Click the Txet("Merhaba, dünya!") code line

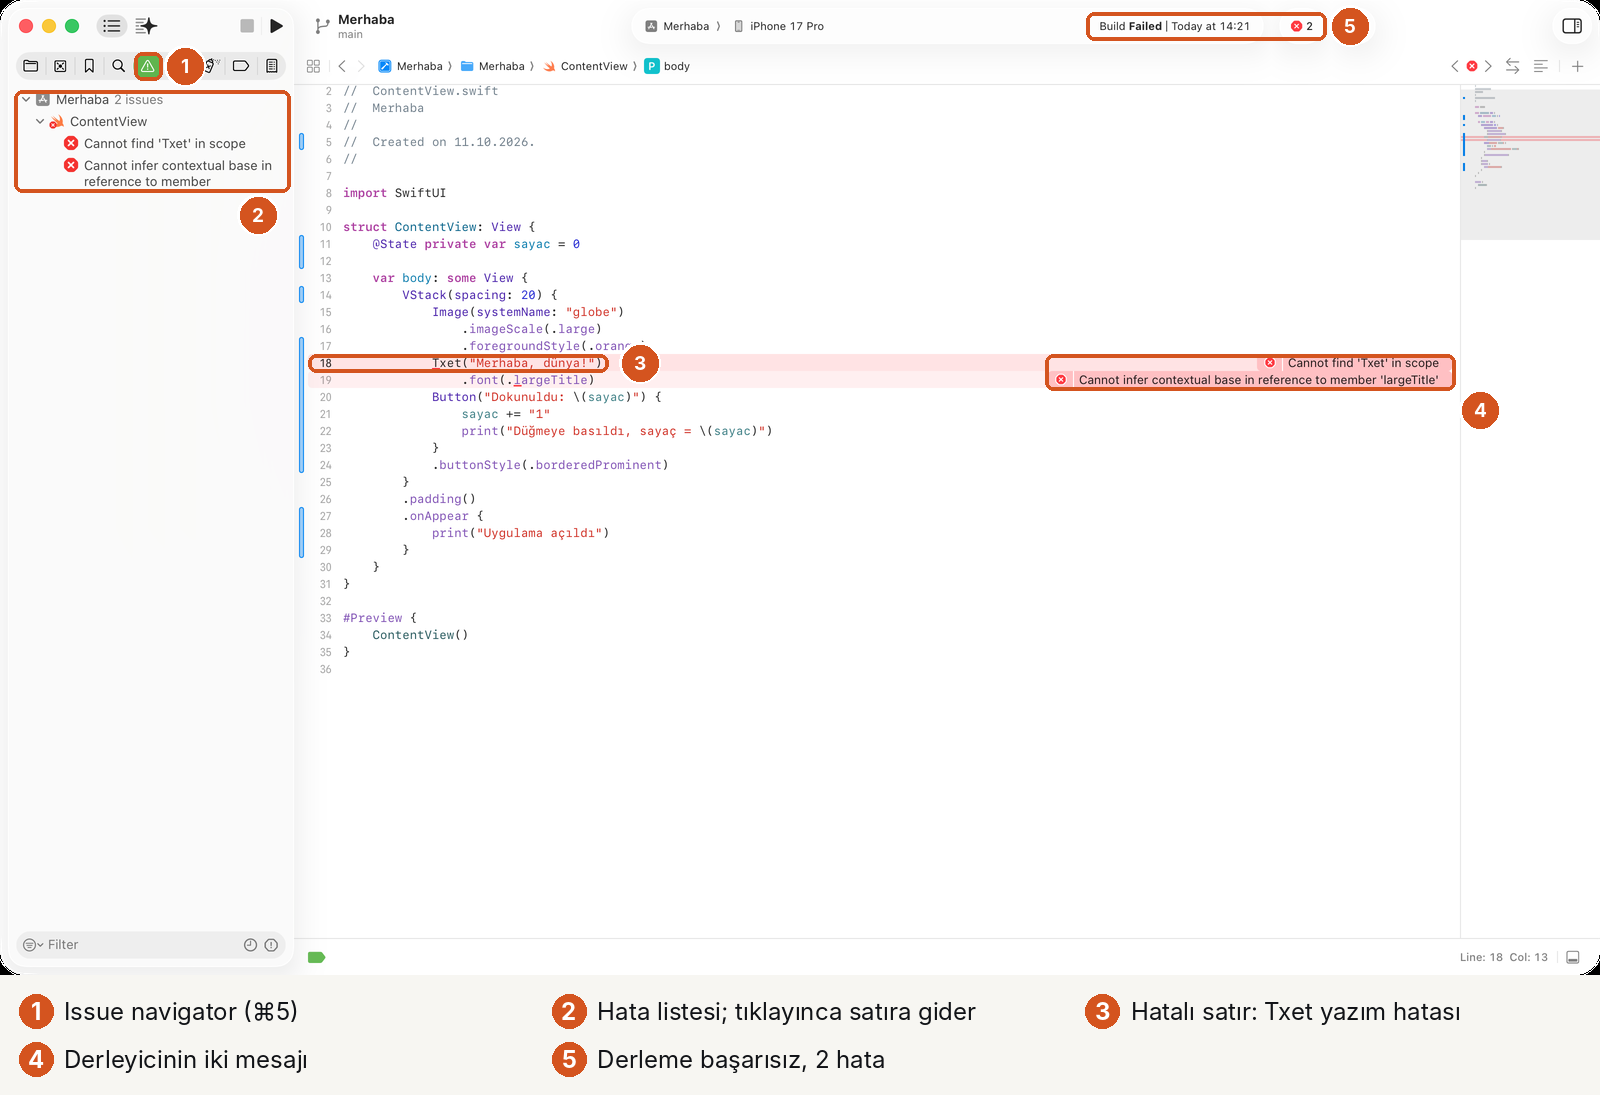click(x=517, y=363)
